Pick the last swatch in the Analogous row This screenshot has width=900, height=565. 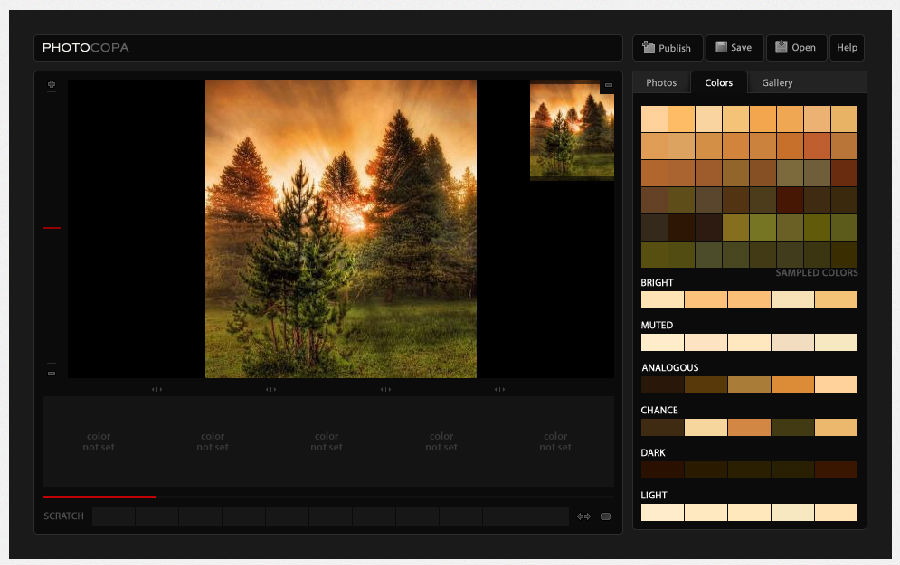836,385
